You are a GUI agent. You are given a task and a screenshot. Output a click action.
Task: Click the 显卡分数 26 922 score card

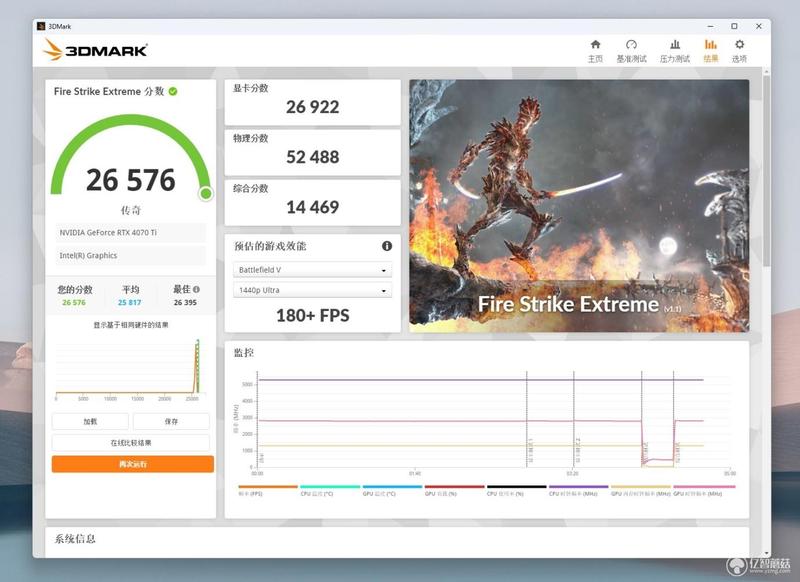point(312,102)
